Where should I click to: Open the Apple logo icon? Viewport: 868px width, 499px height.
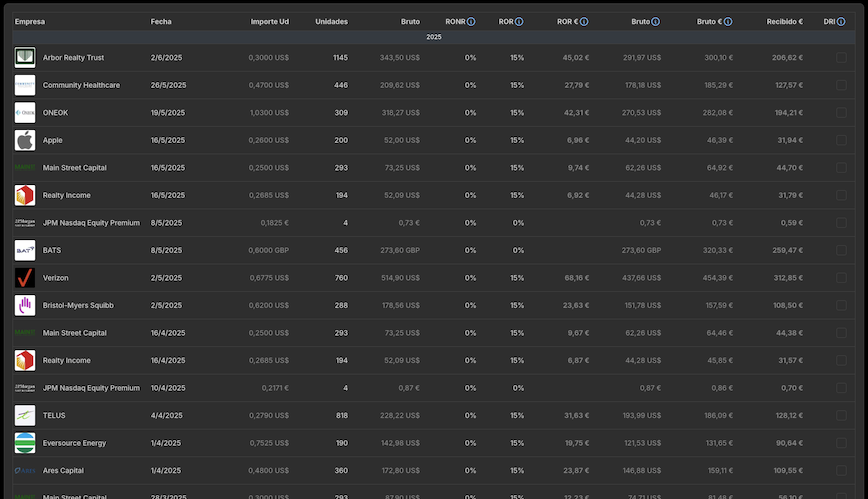pos(25,140)
